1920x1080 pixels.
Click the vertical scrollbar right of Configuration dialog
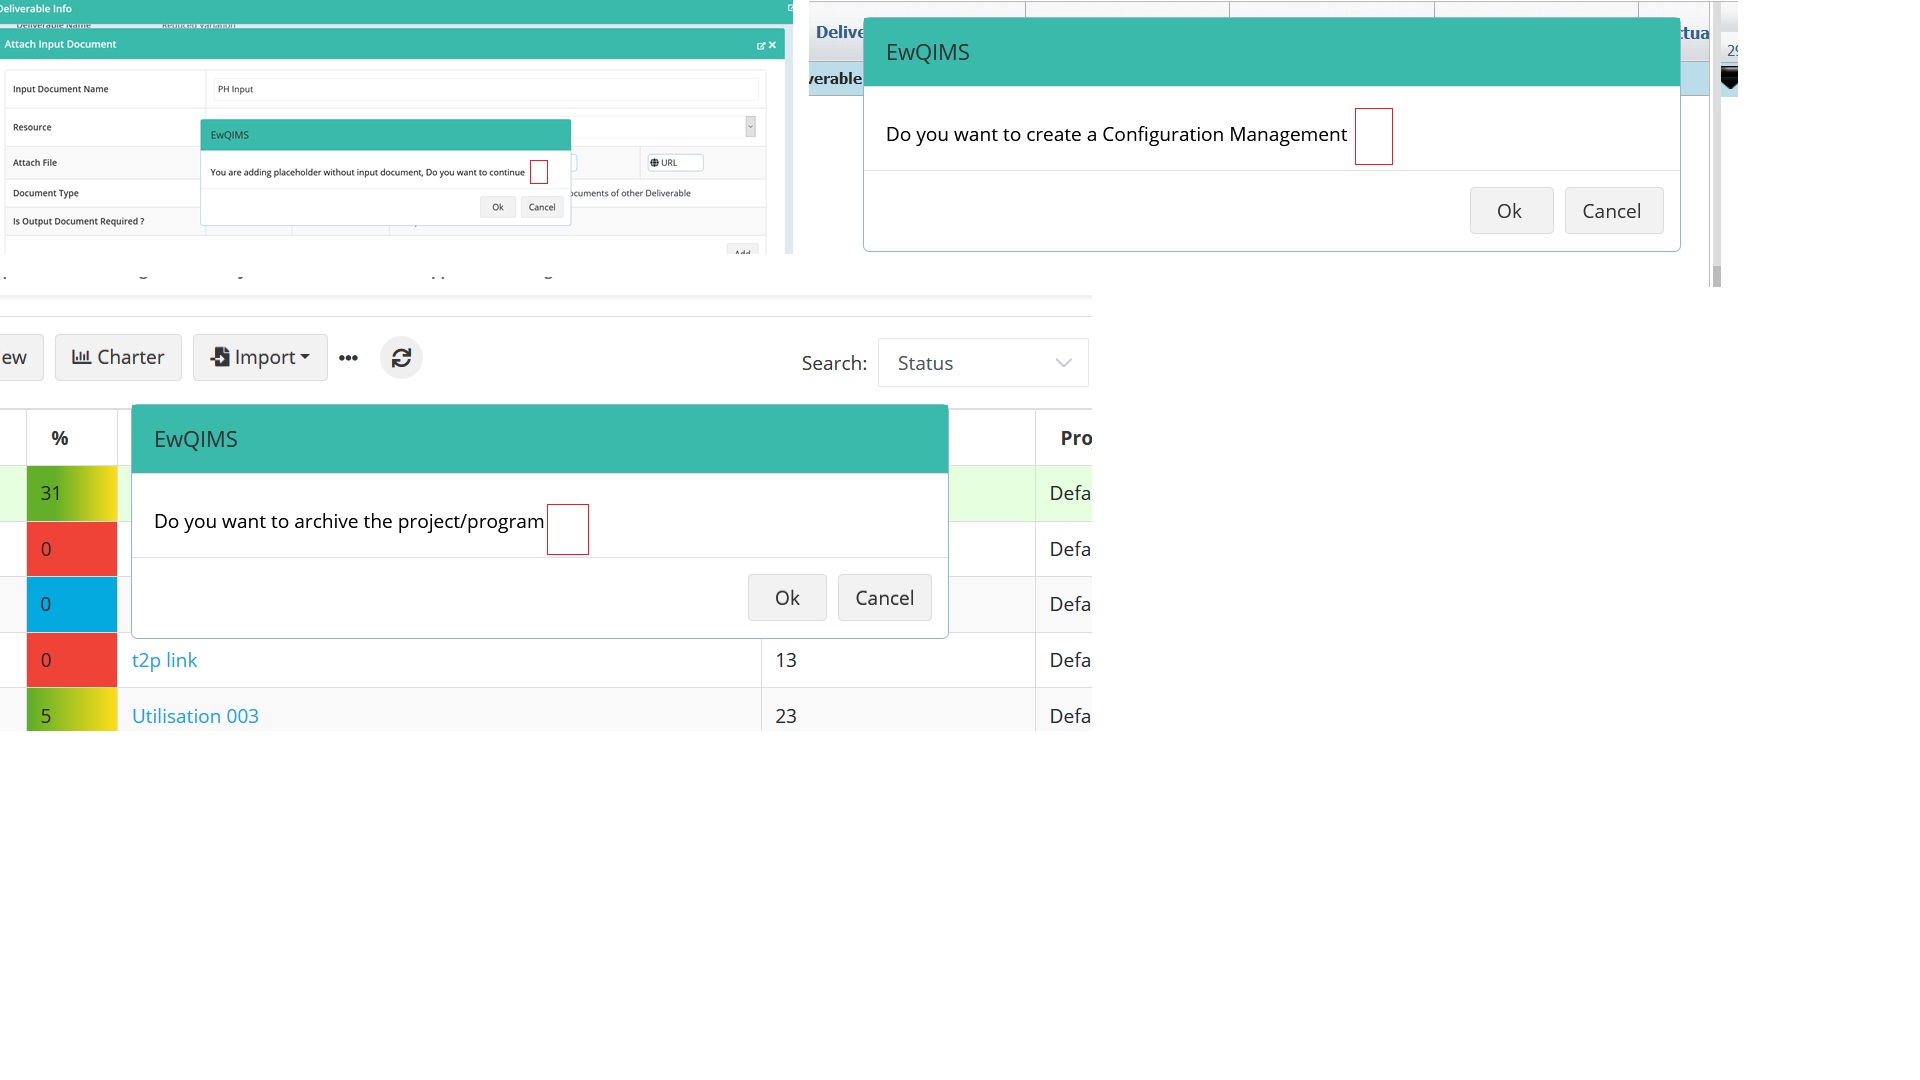coord(1716,144)
